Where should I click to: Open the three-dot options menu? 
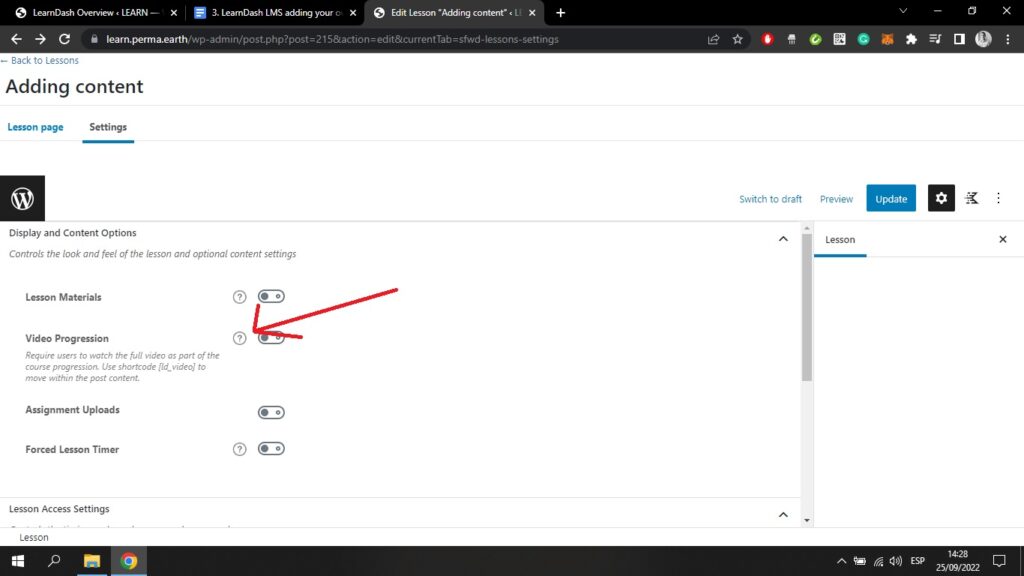[998, 198]
